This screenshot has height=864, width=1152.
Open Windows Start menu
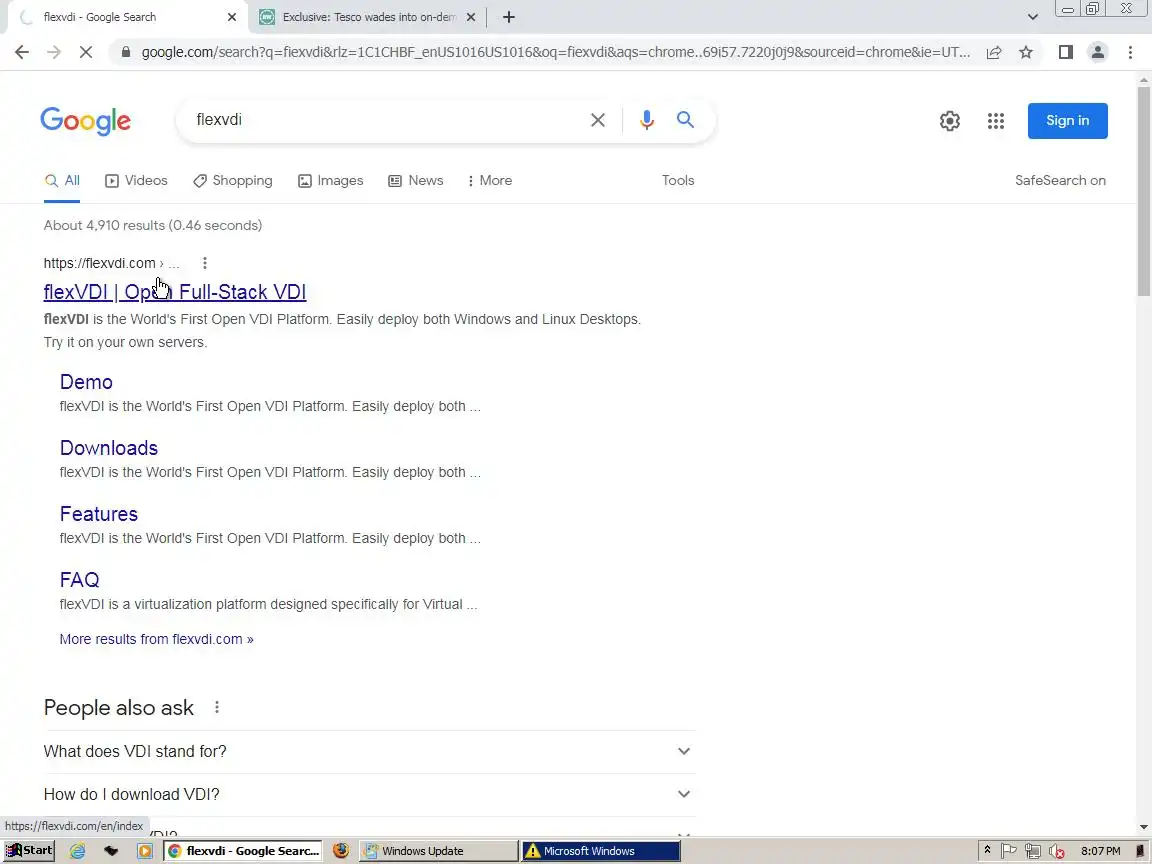click(29, 851)
